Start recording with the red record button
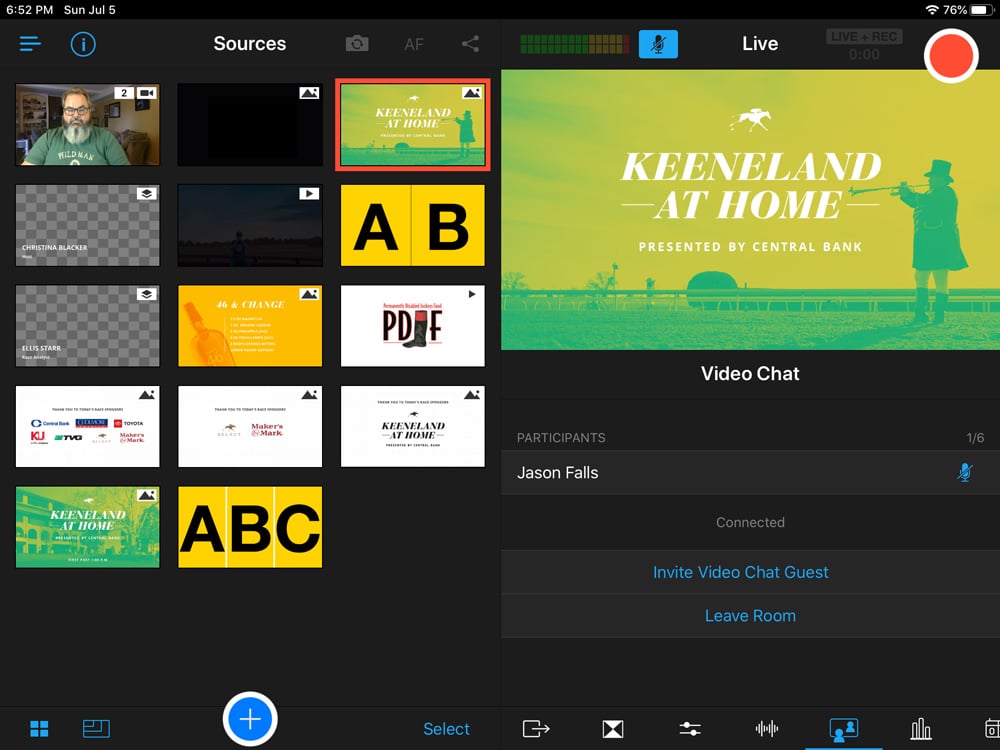The width and height of the screenshot is (1000, 750). pyautogui.click(x=951, y=55)
